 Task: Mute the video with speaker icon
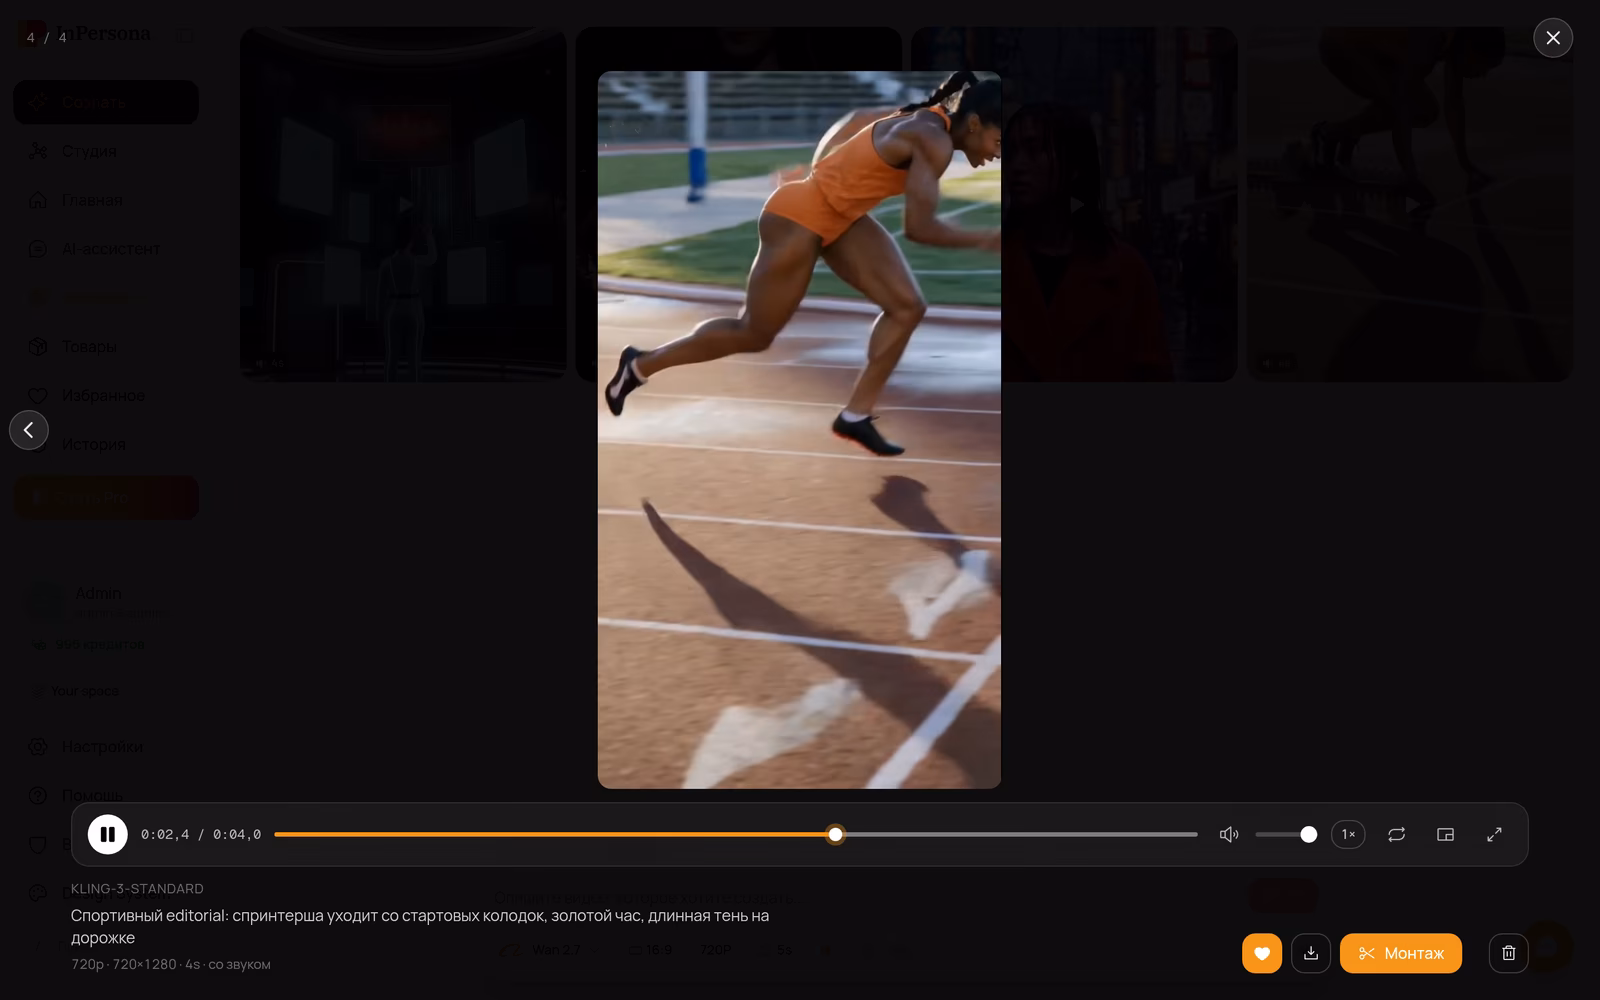[x=1229, y=834]
